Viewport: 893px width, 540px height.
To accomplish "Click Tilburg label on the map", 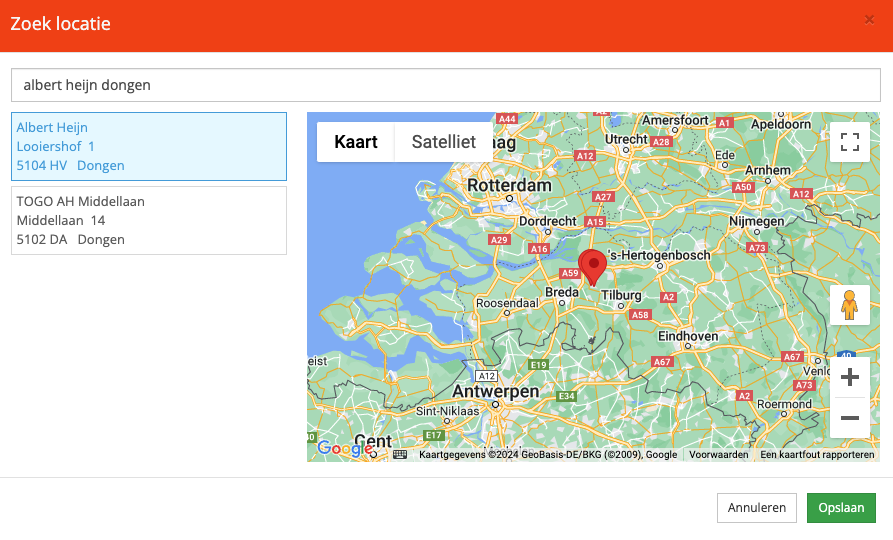I will (621, 295).
